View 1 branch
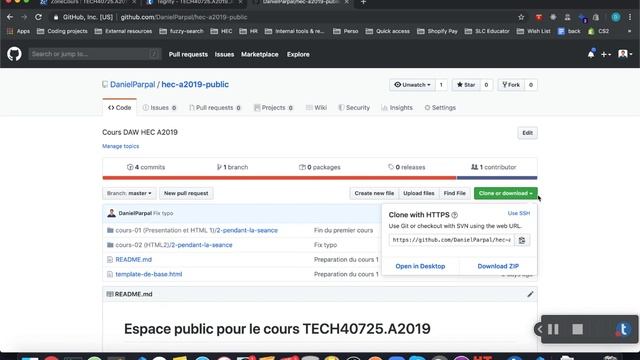 tap(232, 167)
